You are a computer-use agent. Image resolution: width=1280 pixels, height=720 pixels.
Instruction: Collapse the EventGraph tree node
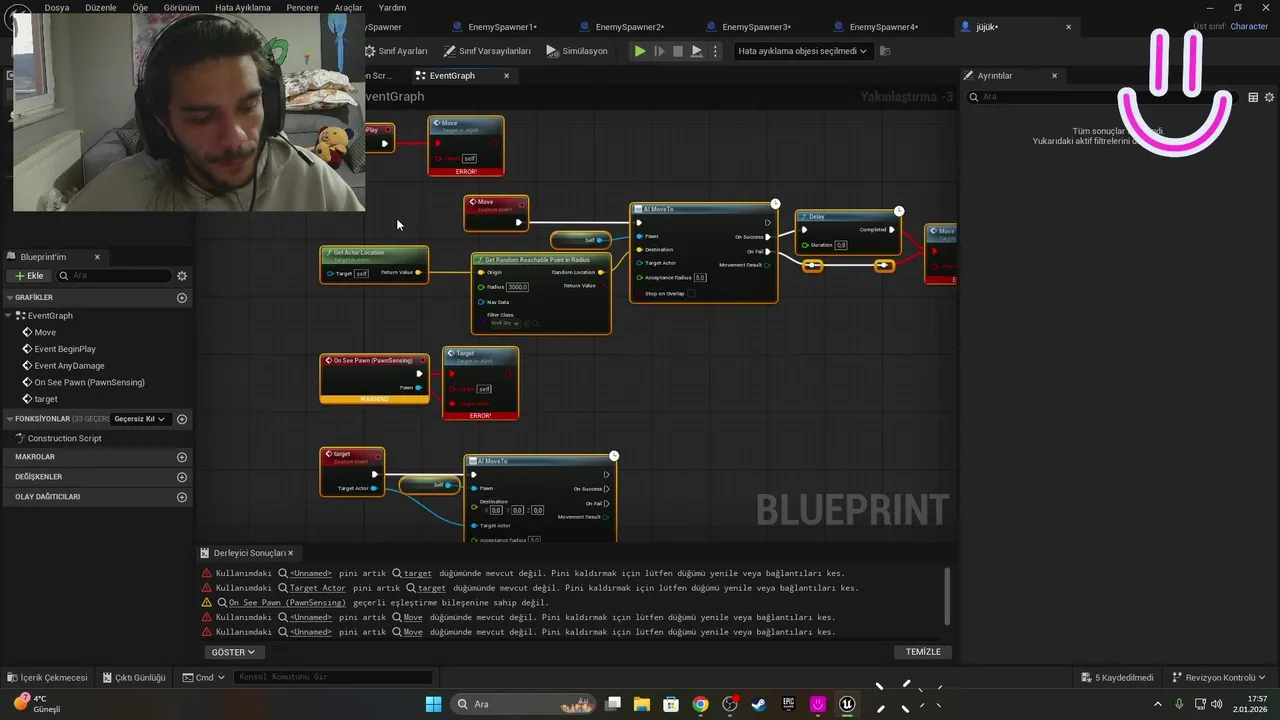click(9, 316)
